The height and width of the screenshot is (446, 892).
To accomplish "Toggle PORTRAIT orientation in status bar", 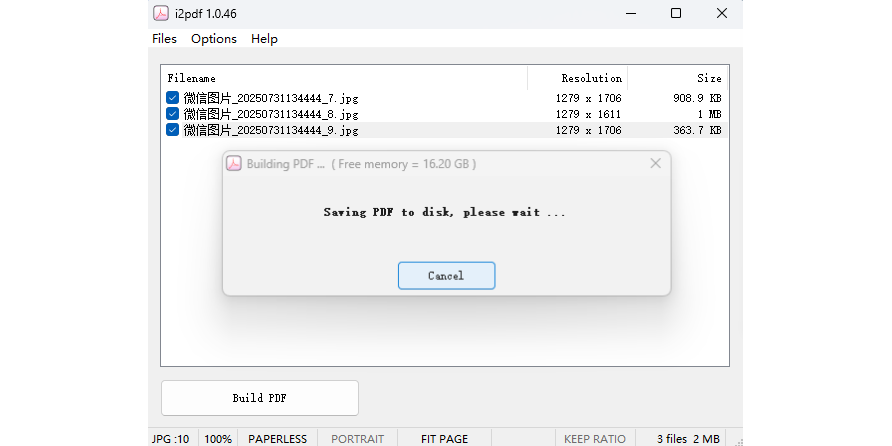I will pos(357,438).
